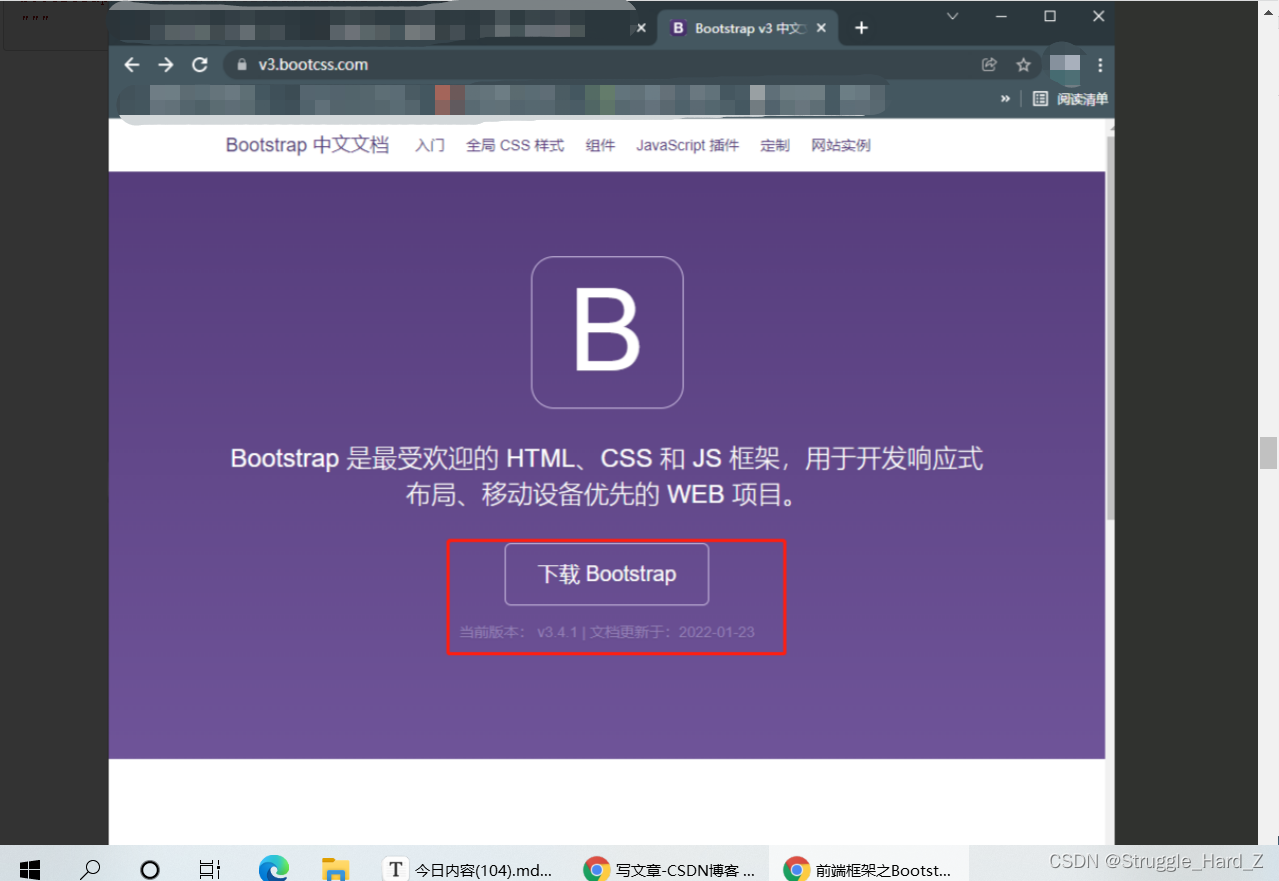Open a new browser tab with plus
The height and width of the screenshot is (881, 1279).
(x=861, y=28)
